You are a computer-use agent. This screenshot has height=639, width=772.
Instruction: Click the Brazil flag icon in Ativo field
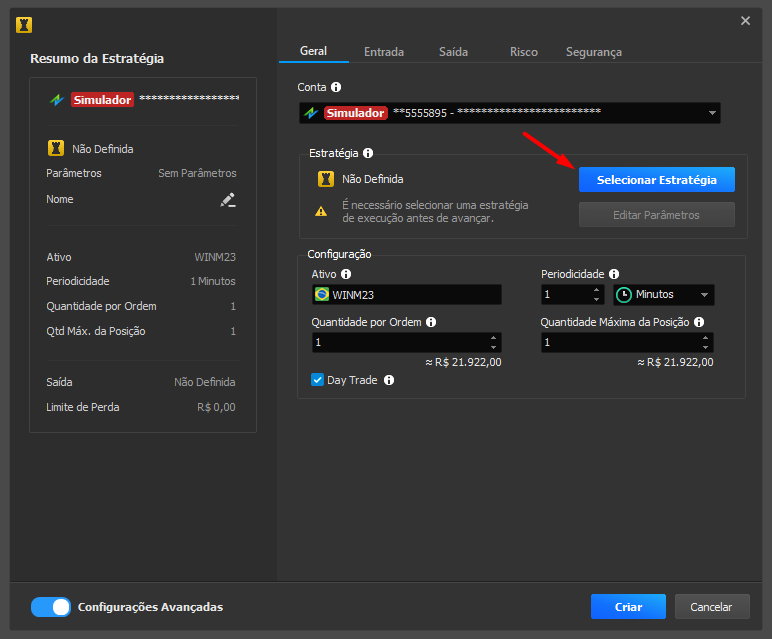[x=322, y=294]
